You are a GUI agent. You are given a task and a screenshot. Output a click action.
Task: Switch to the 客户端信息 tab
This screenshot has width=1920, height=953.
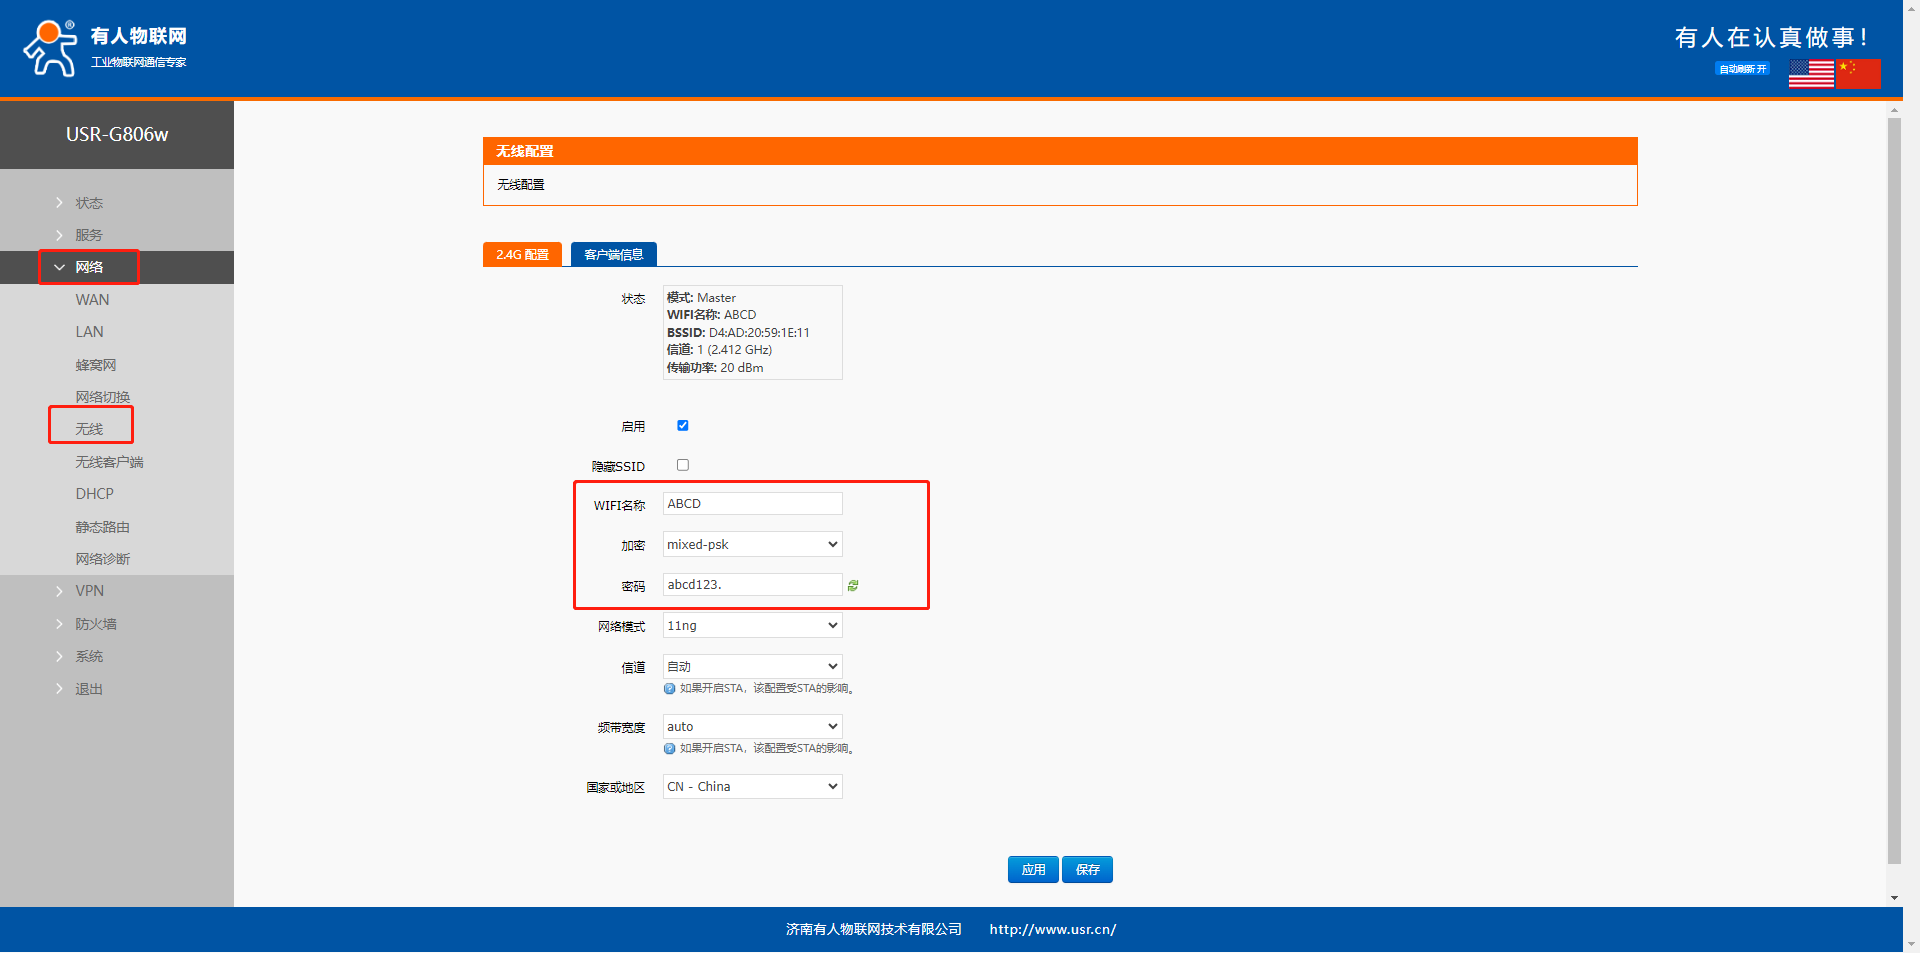point(613,255)
